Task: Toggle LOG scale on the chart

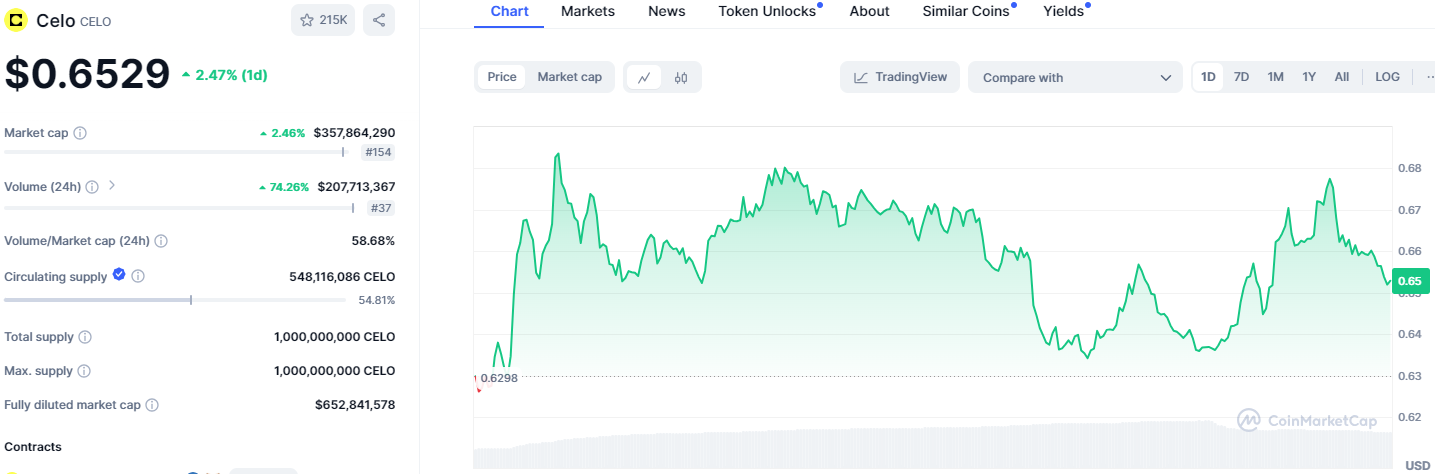Action: click(x=1387, y=77)
